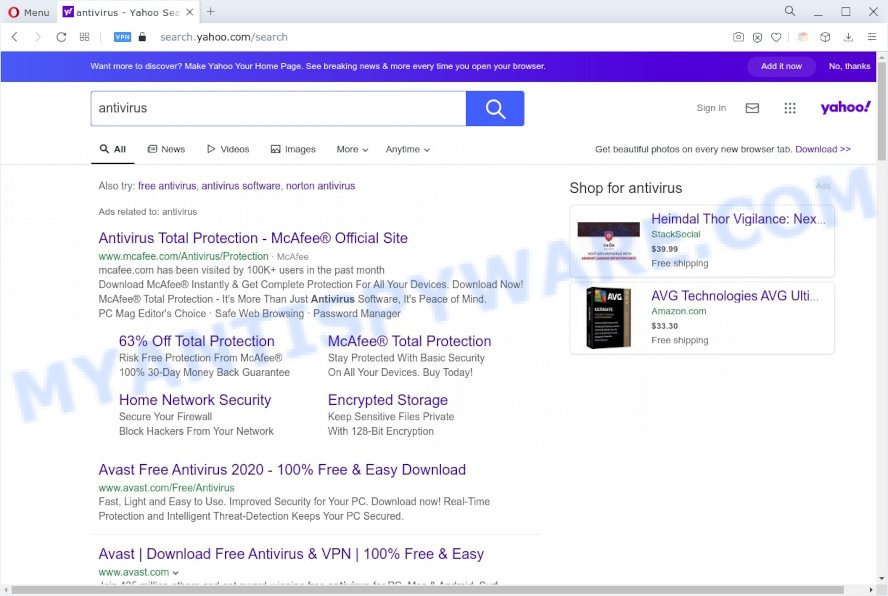Image resolution: width=888 pixels, height=596 pixels.
Task: Click the Opera tab search magnifier icon
Action: point(789,11)
